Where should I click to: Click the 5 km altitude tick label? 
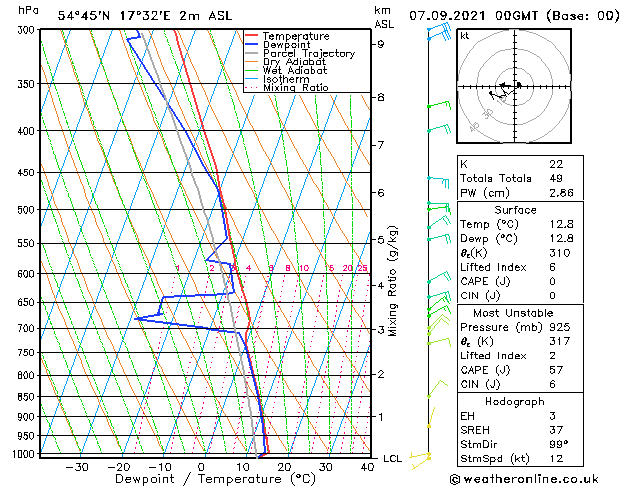381,240
